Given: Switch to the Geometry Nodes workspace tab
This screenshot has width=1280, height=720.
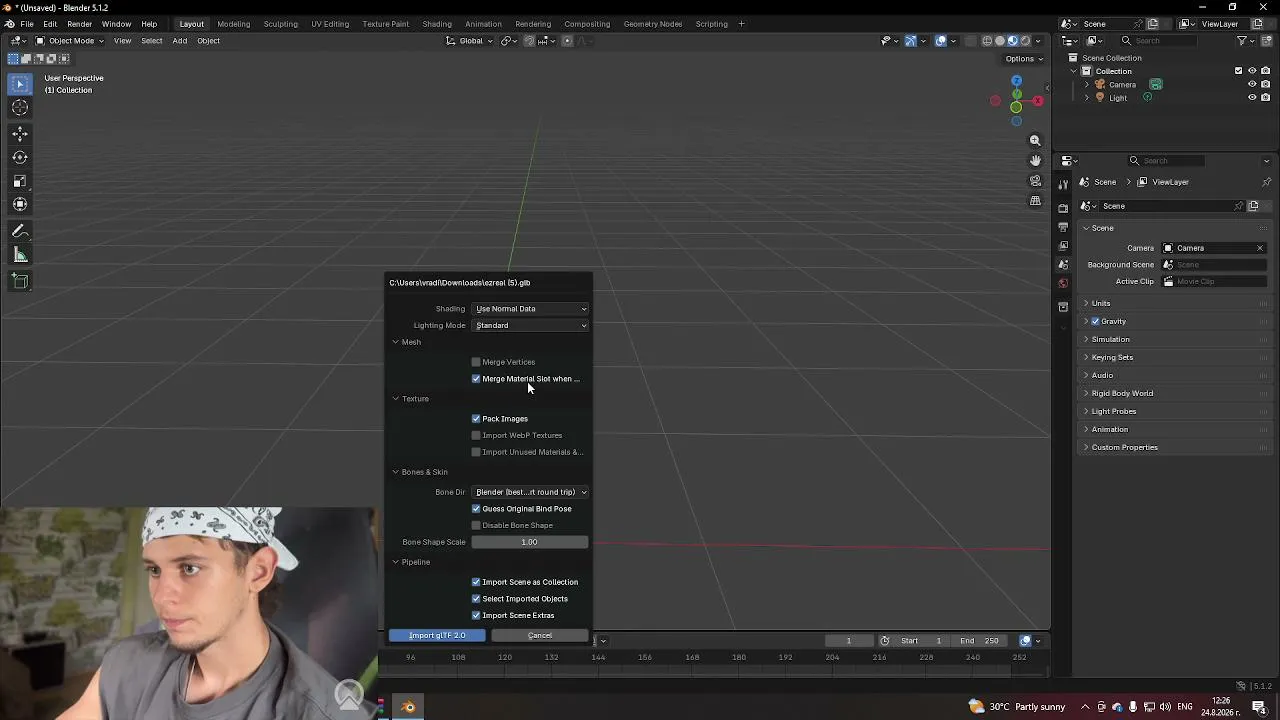Looking at the screenshot, I should [652, 24].
